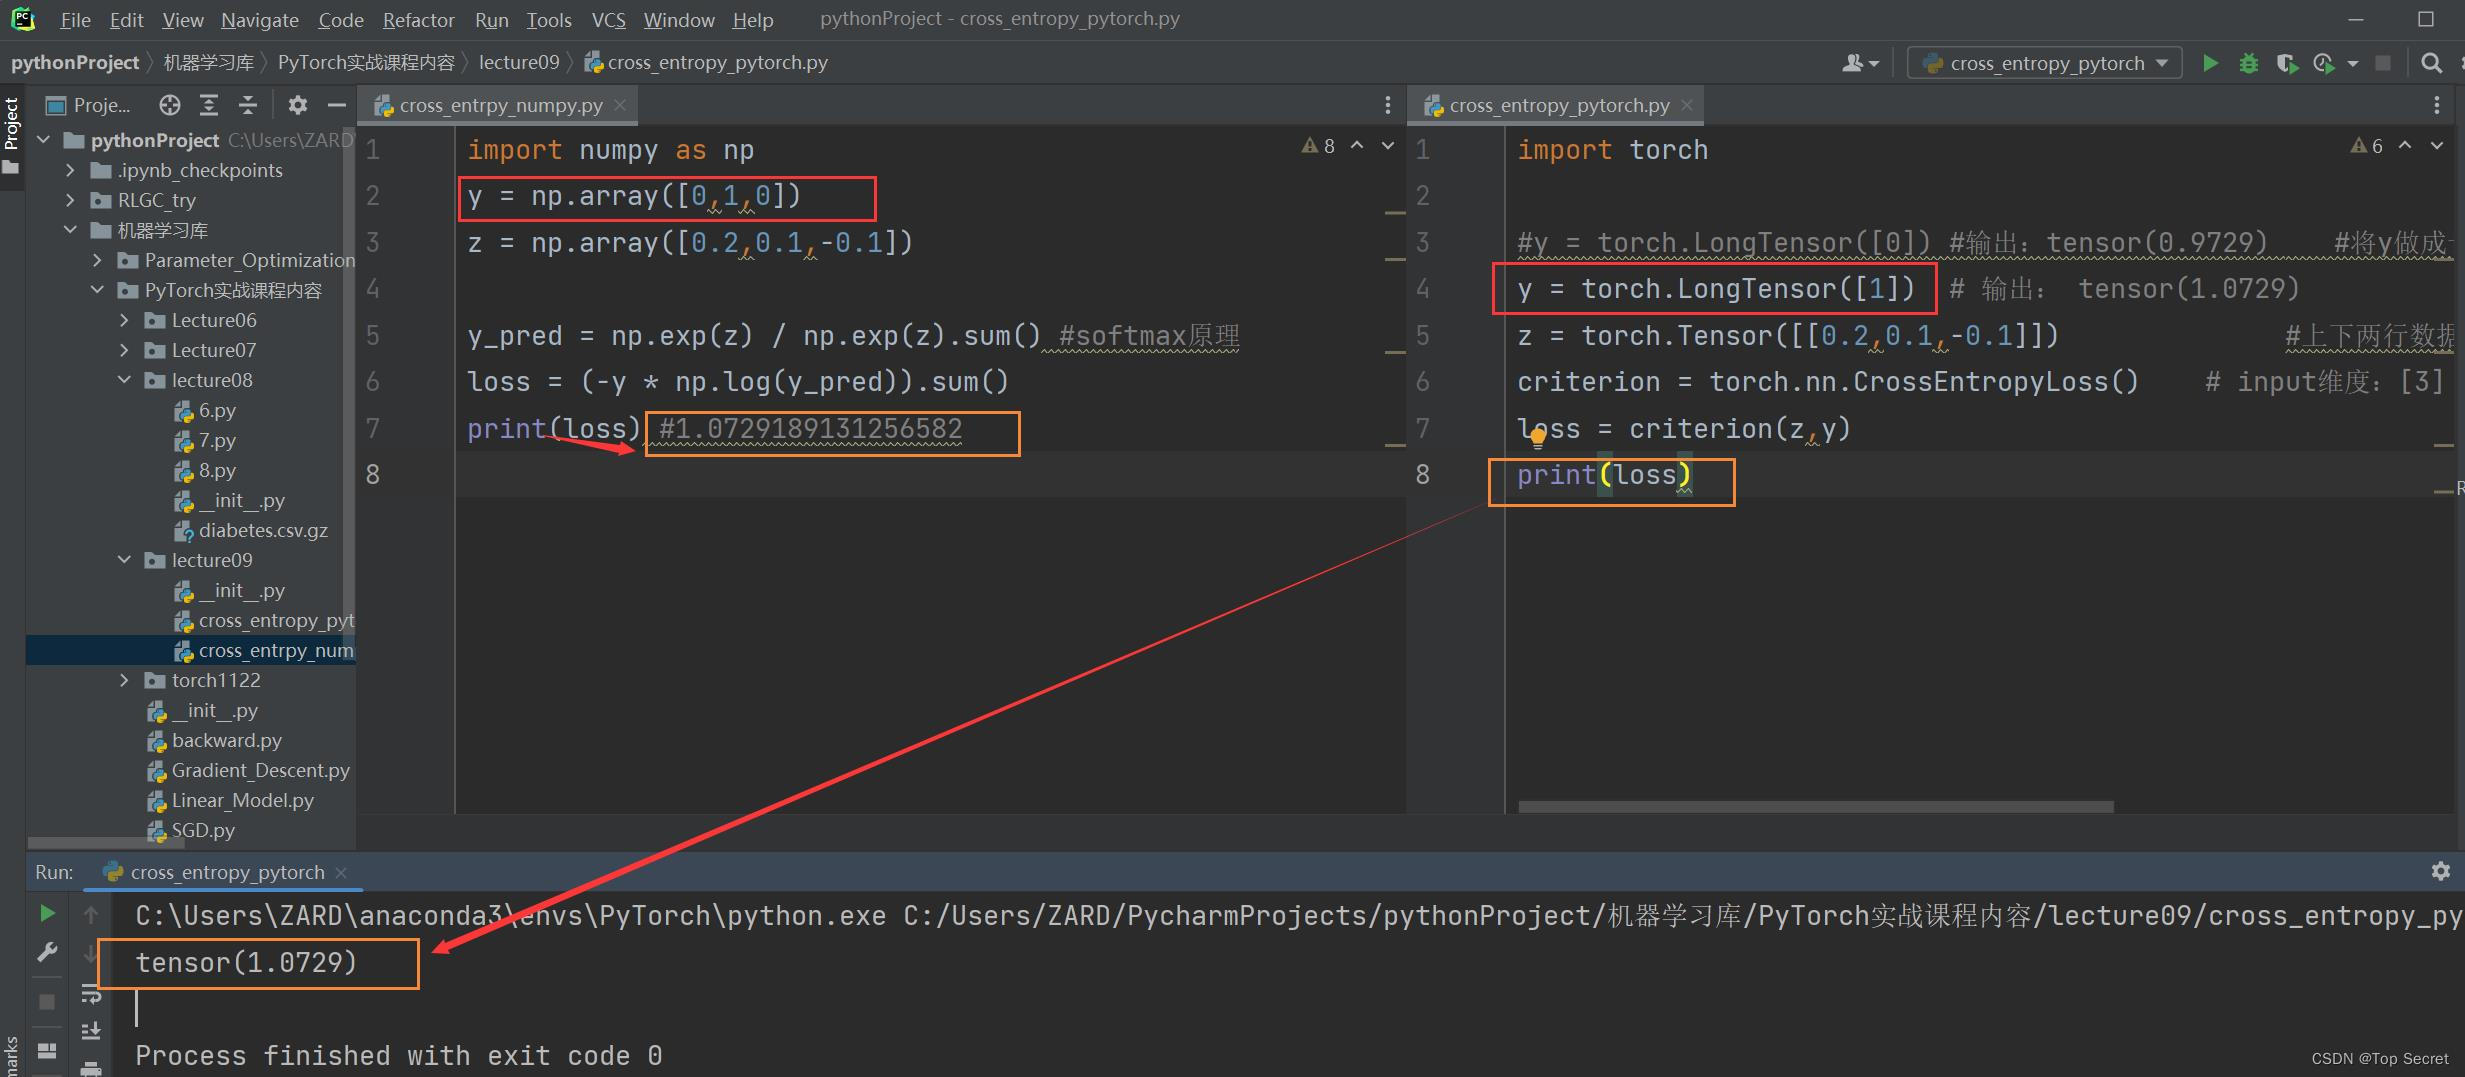Image resolution: width=2465 pixels, height=1077 pixels.
Task: Open right editor tab options three-dots menu
Action: [x=2437, y=105]
